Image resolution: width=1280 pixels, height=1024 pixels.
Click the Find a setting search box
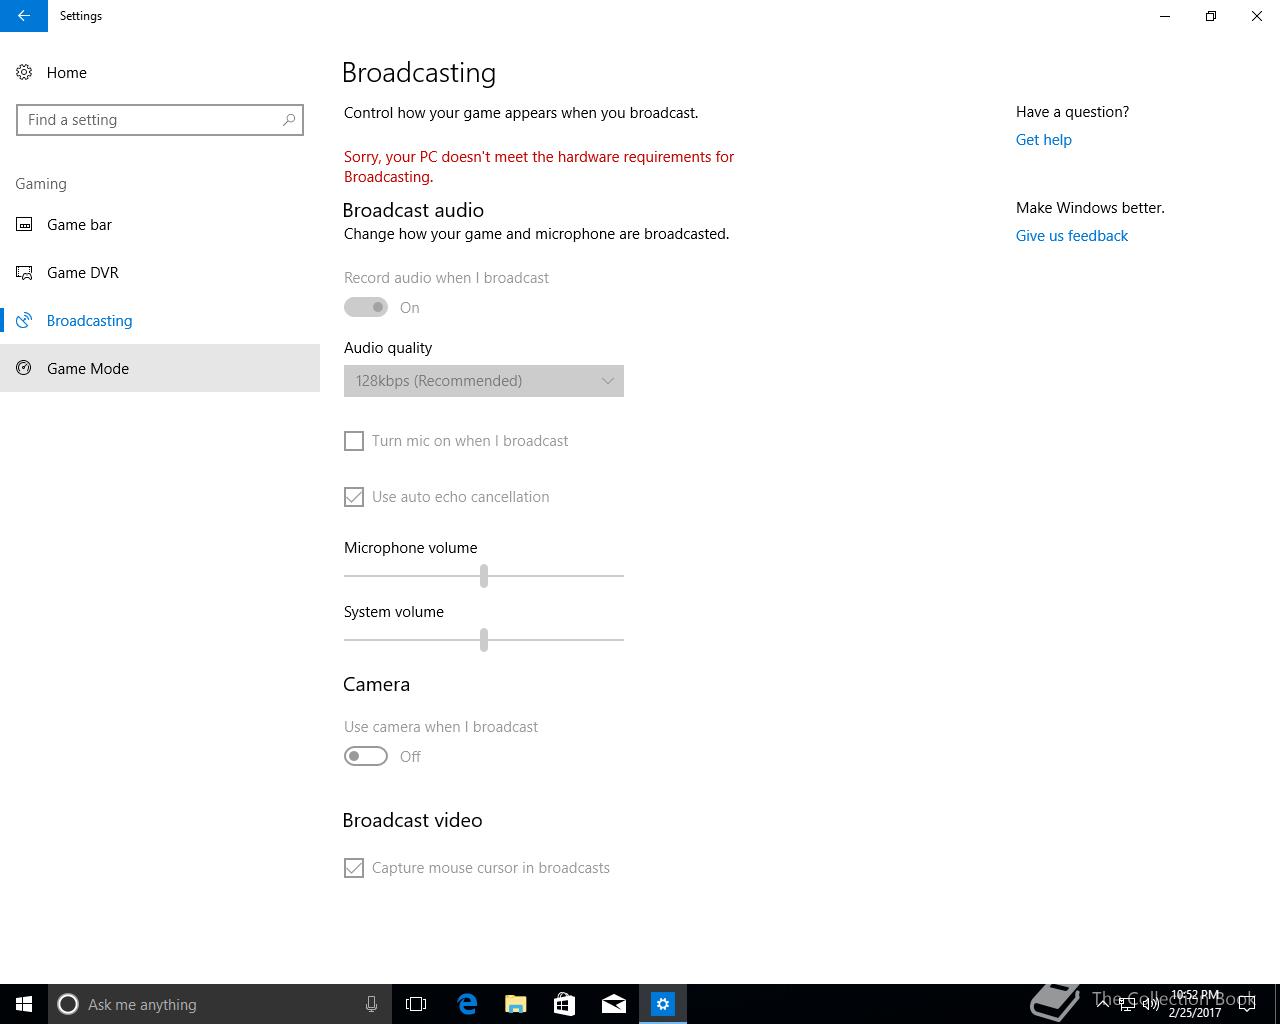(160, 120)
